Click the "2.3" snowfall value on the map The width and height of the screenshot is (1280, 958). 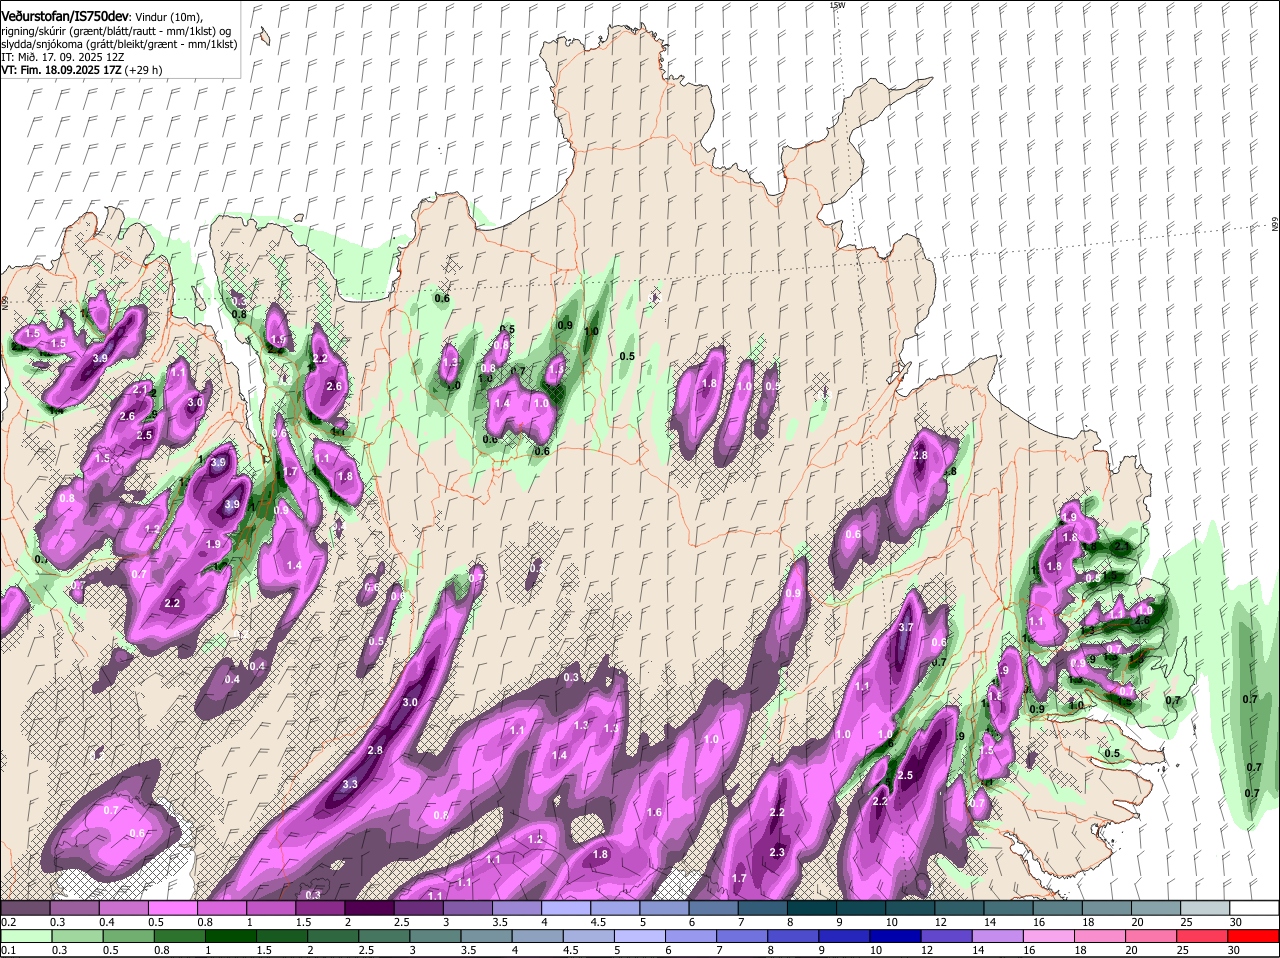[x=777, y=852]
